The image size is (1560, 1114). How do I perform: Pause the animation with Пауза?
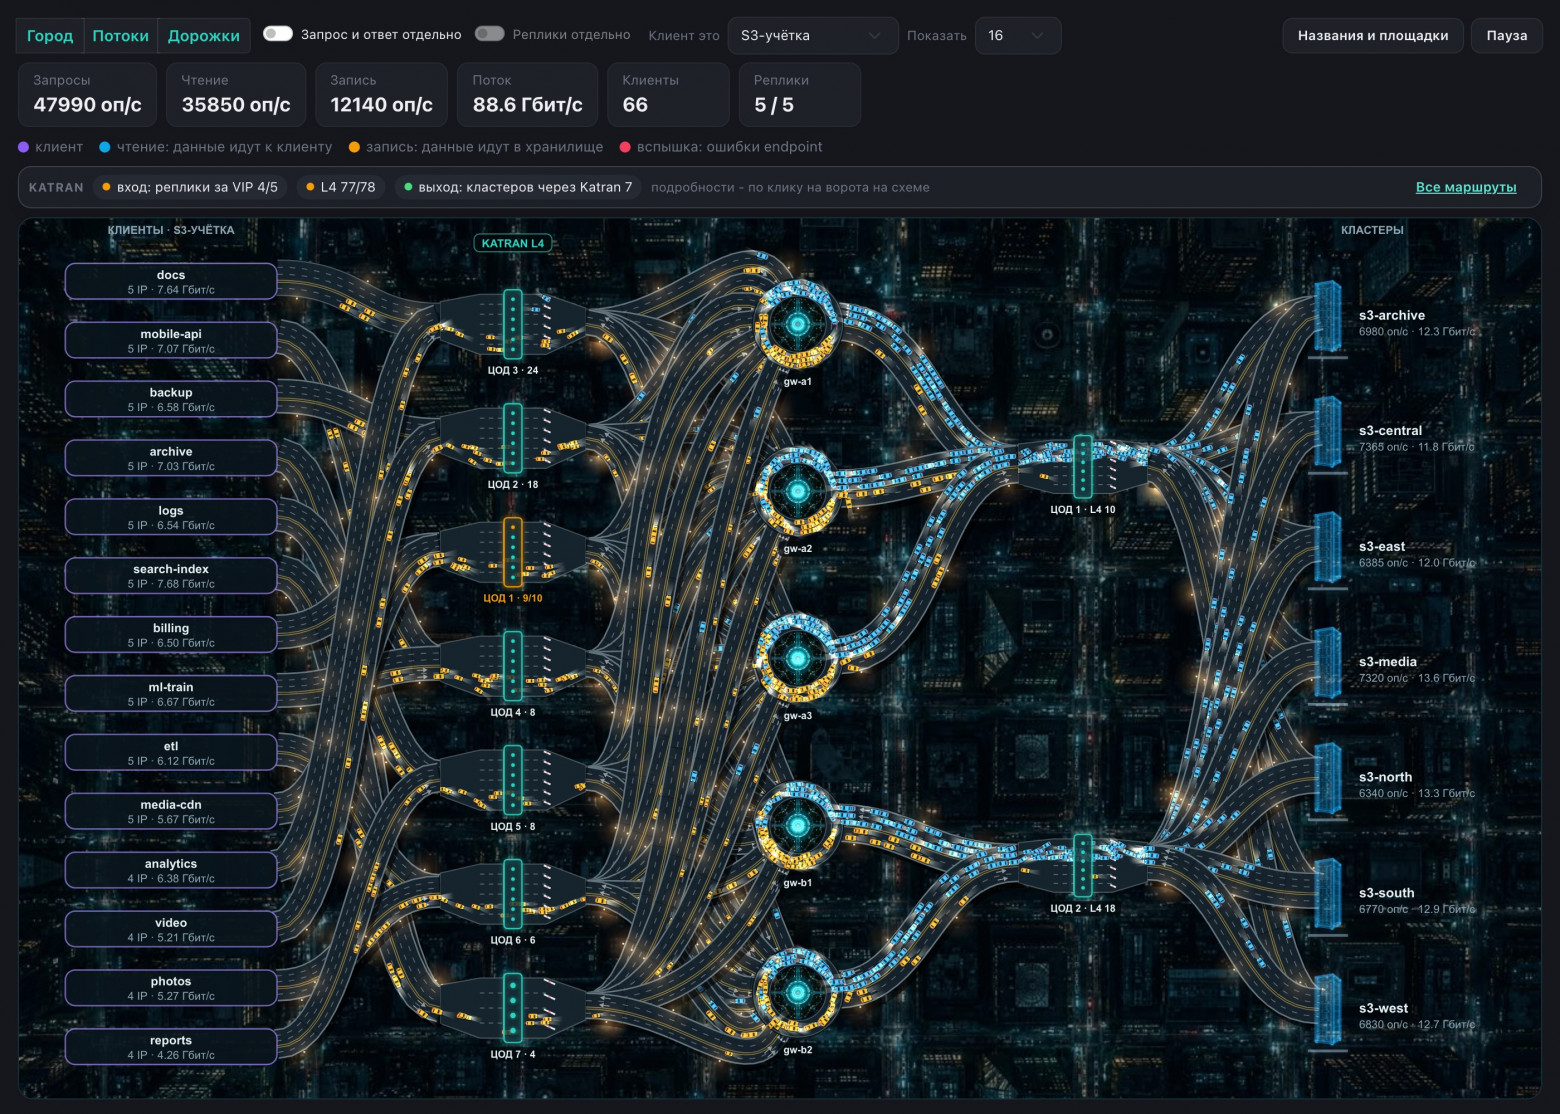point(1507,35)
